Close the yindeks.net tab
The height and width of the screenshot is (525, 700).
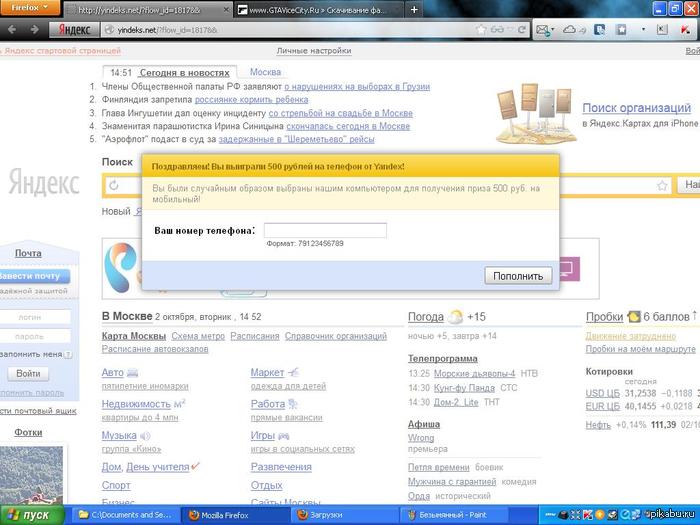pyautogui.click(x=226, y=9)
